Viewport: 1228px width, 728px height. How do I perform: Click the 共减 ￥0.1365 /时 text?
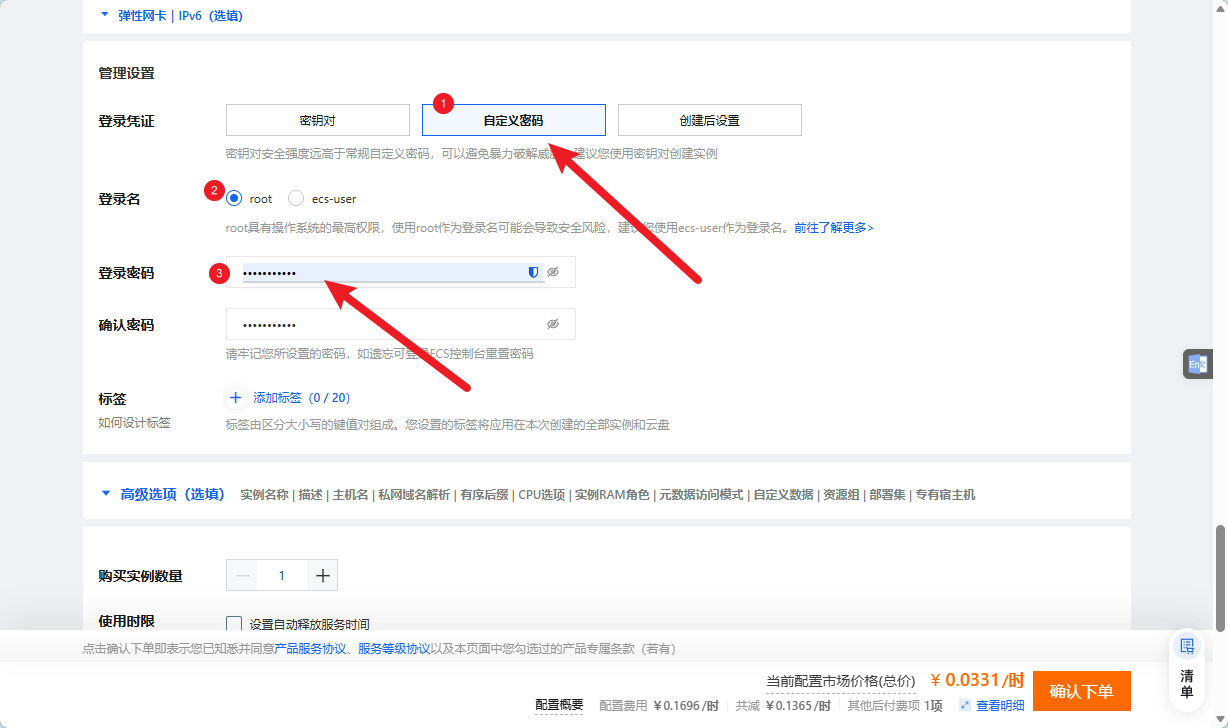(783, 706)
